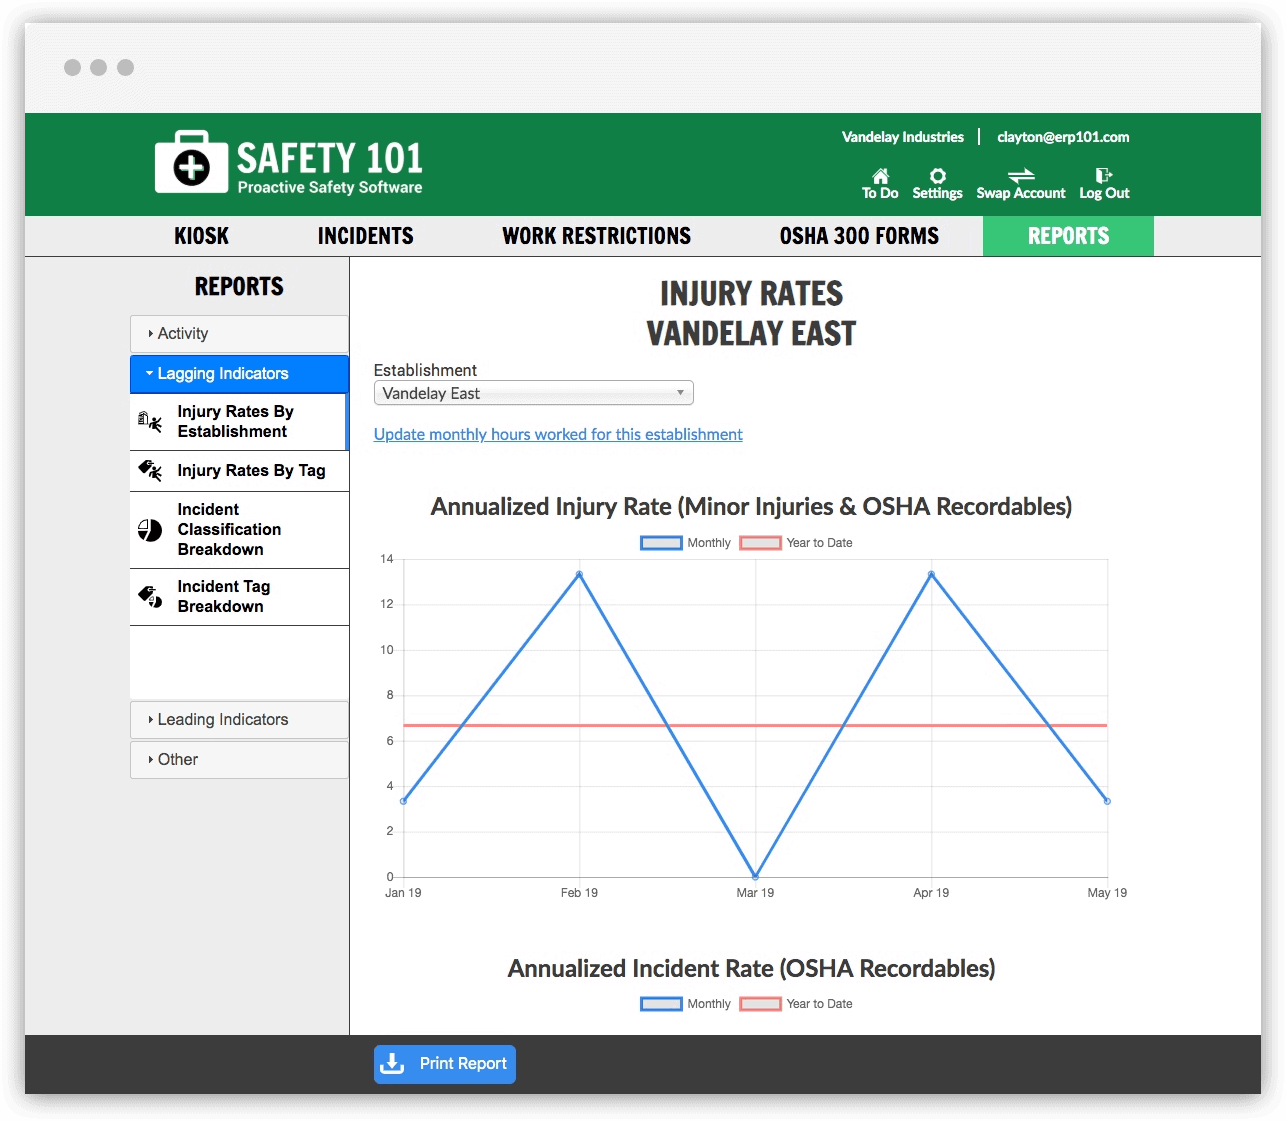Open the To Do home icon

(879, 176)
